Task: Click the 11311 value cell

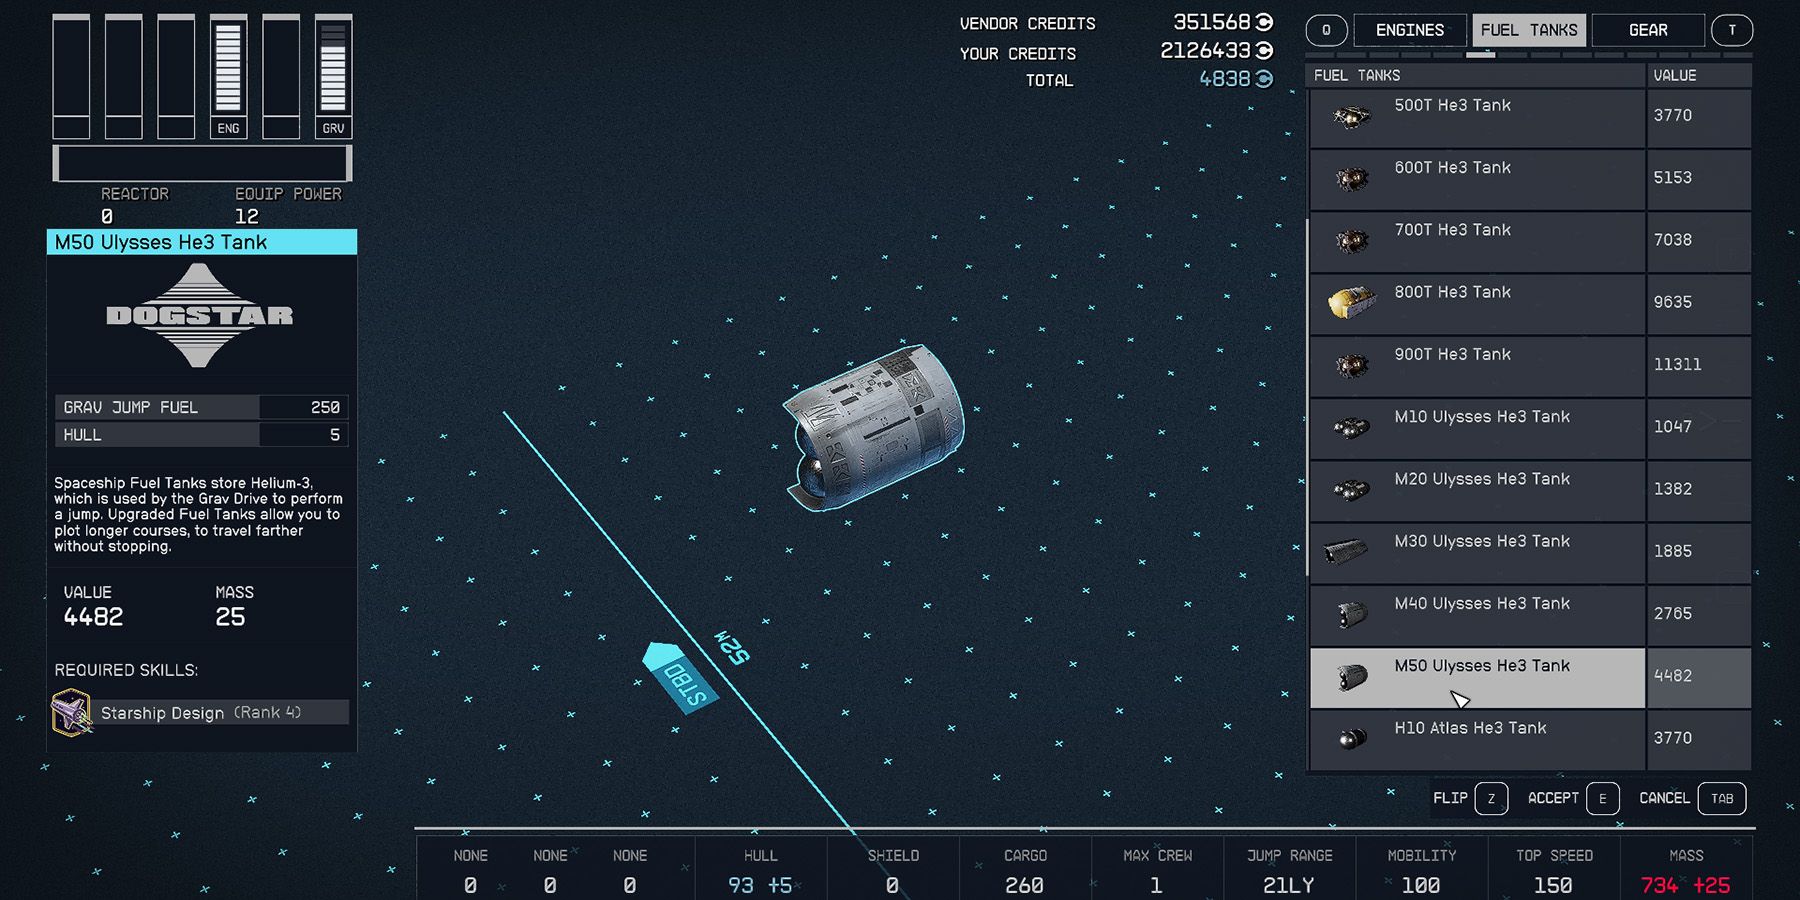Action: coord(1698,366)
